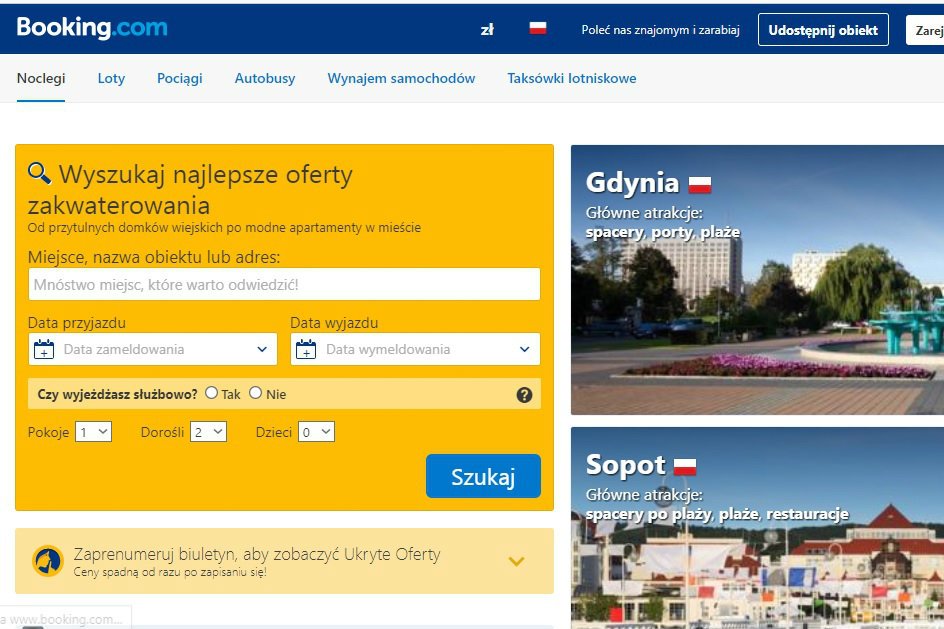This screenshot has width=944, height=629.
Task: Expand the Data wymeldowania date selector
Action: 523,349
